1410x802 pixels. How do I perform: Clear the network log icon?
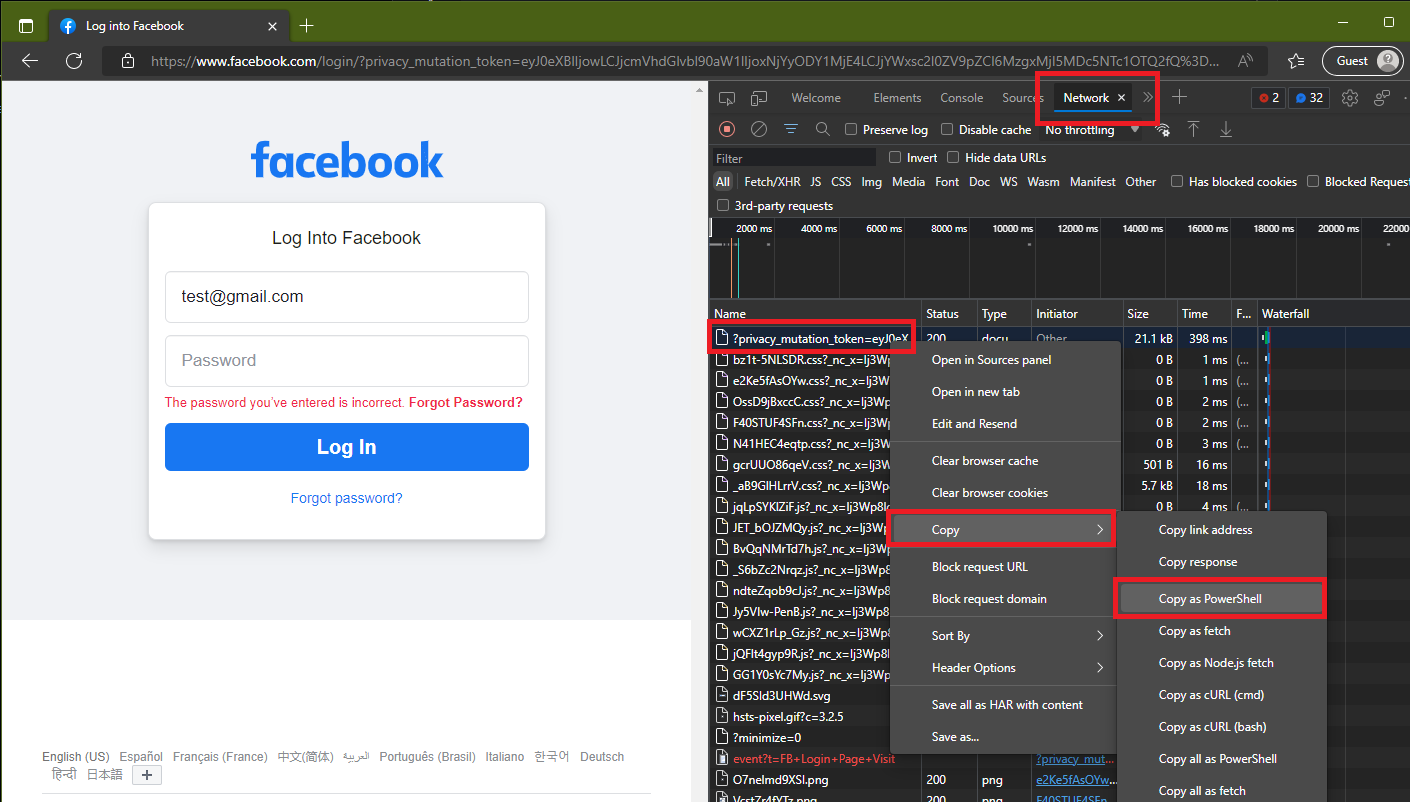click(x=759, y=129)
